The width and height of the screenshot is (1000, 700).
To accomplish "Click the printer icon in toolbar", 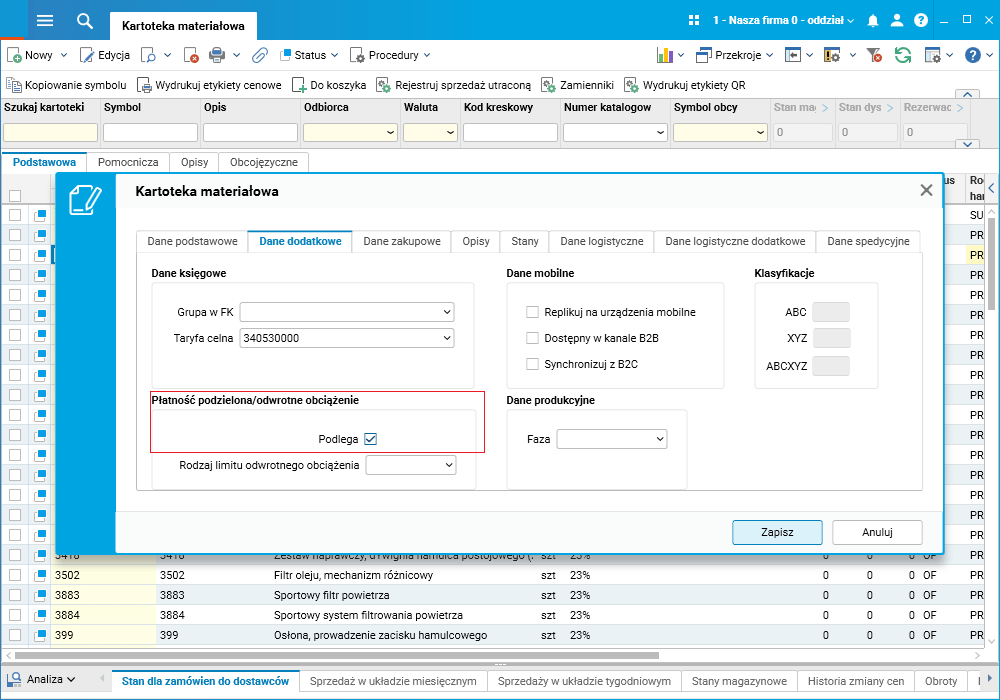I will [217, 55].
